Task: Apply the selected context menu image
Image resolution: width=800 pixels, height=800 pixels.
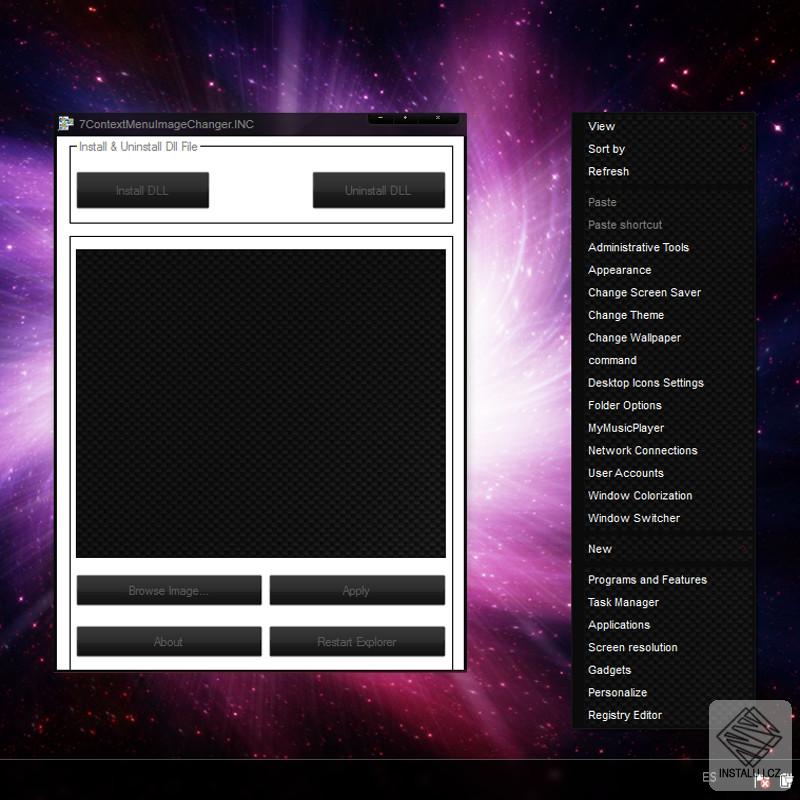Action: (x=357, y=590)
